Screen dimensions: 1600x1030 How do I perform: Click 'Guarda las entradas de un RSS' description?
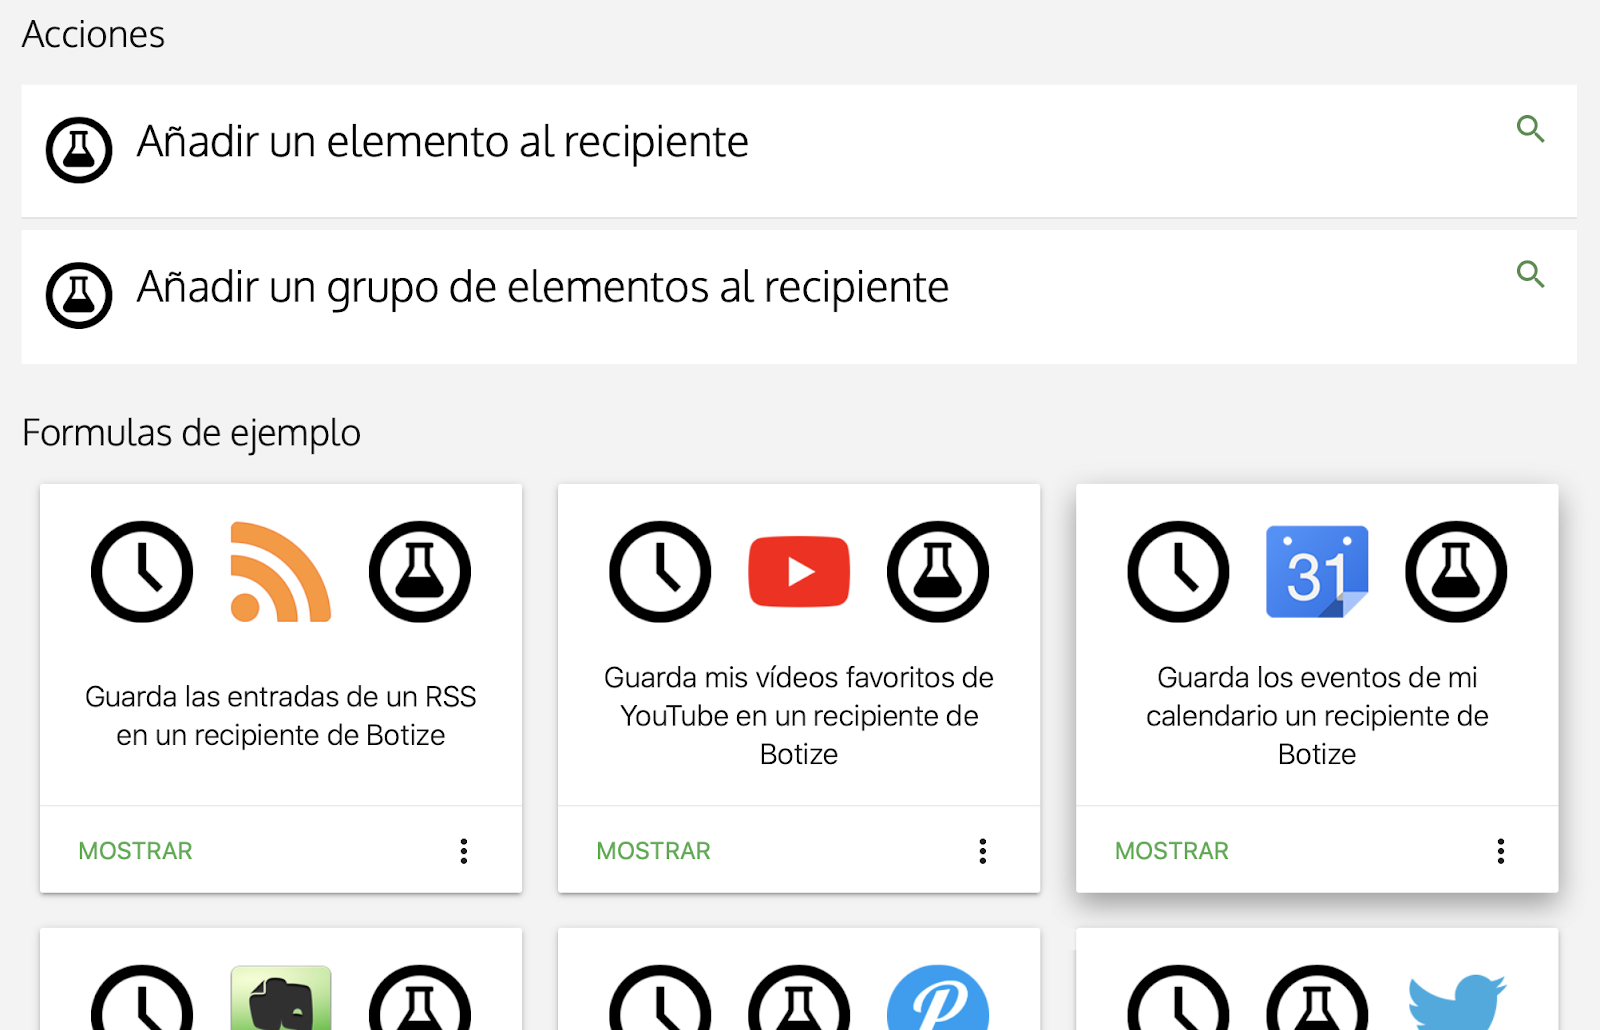point(281,716)
